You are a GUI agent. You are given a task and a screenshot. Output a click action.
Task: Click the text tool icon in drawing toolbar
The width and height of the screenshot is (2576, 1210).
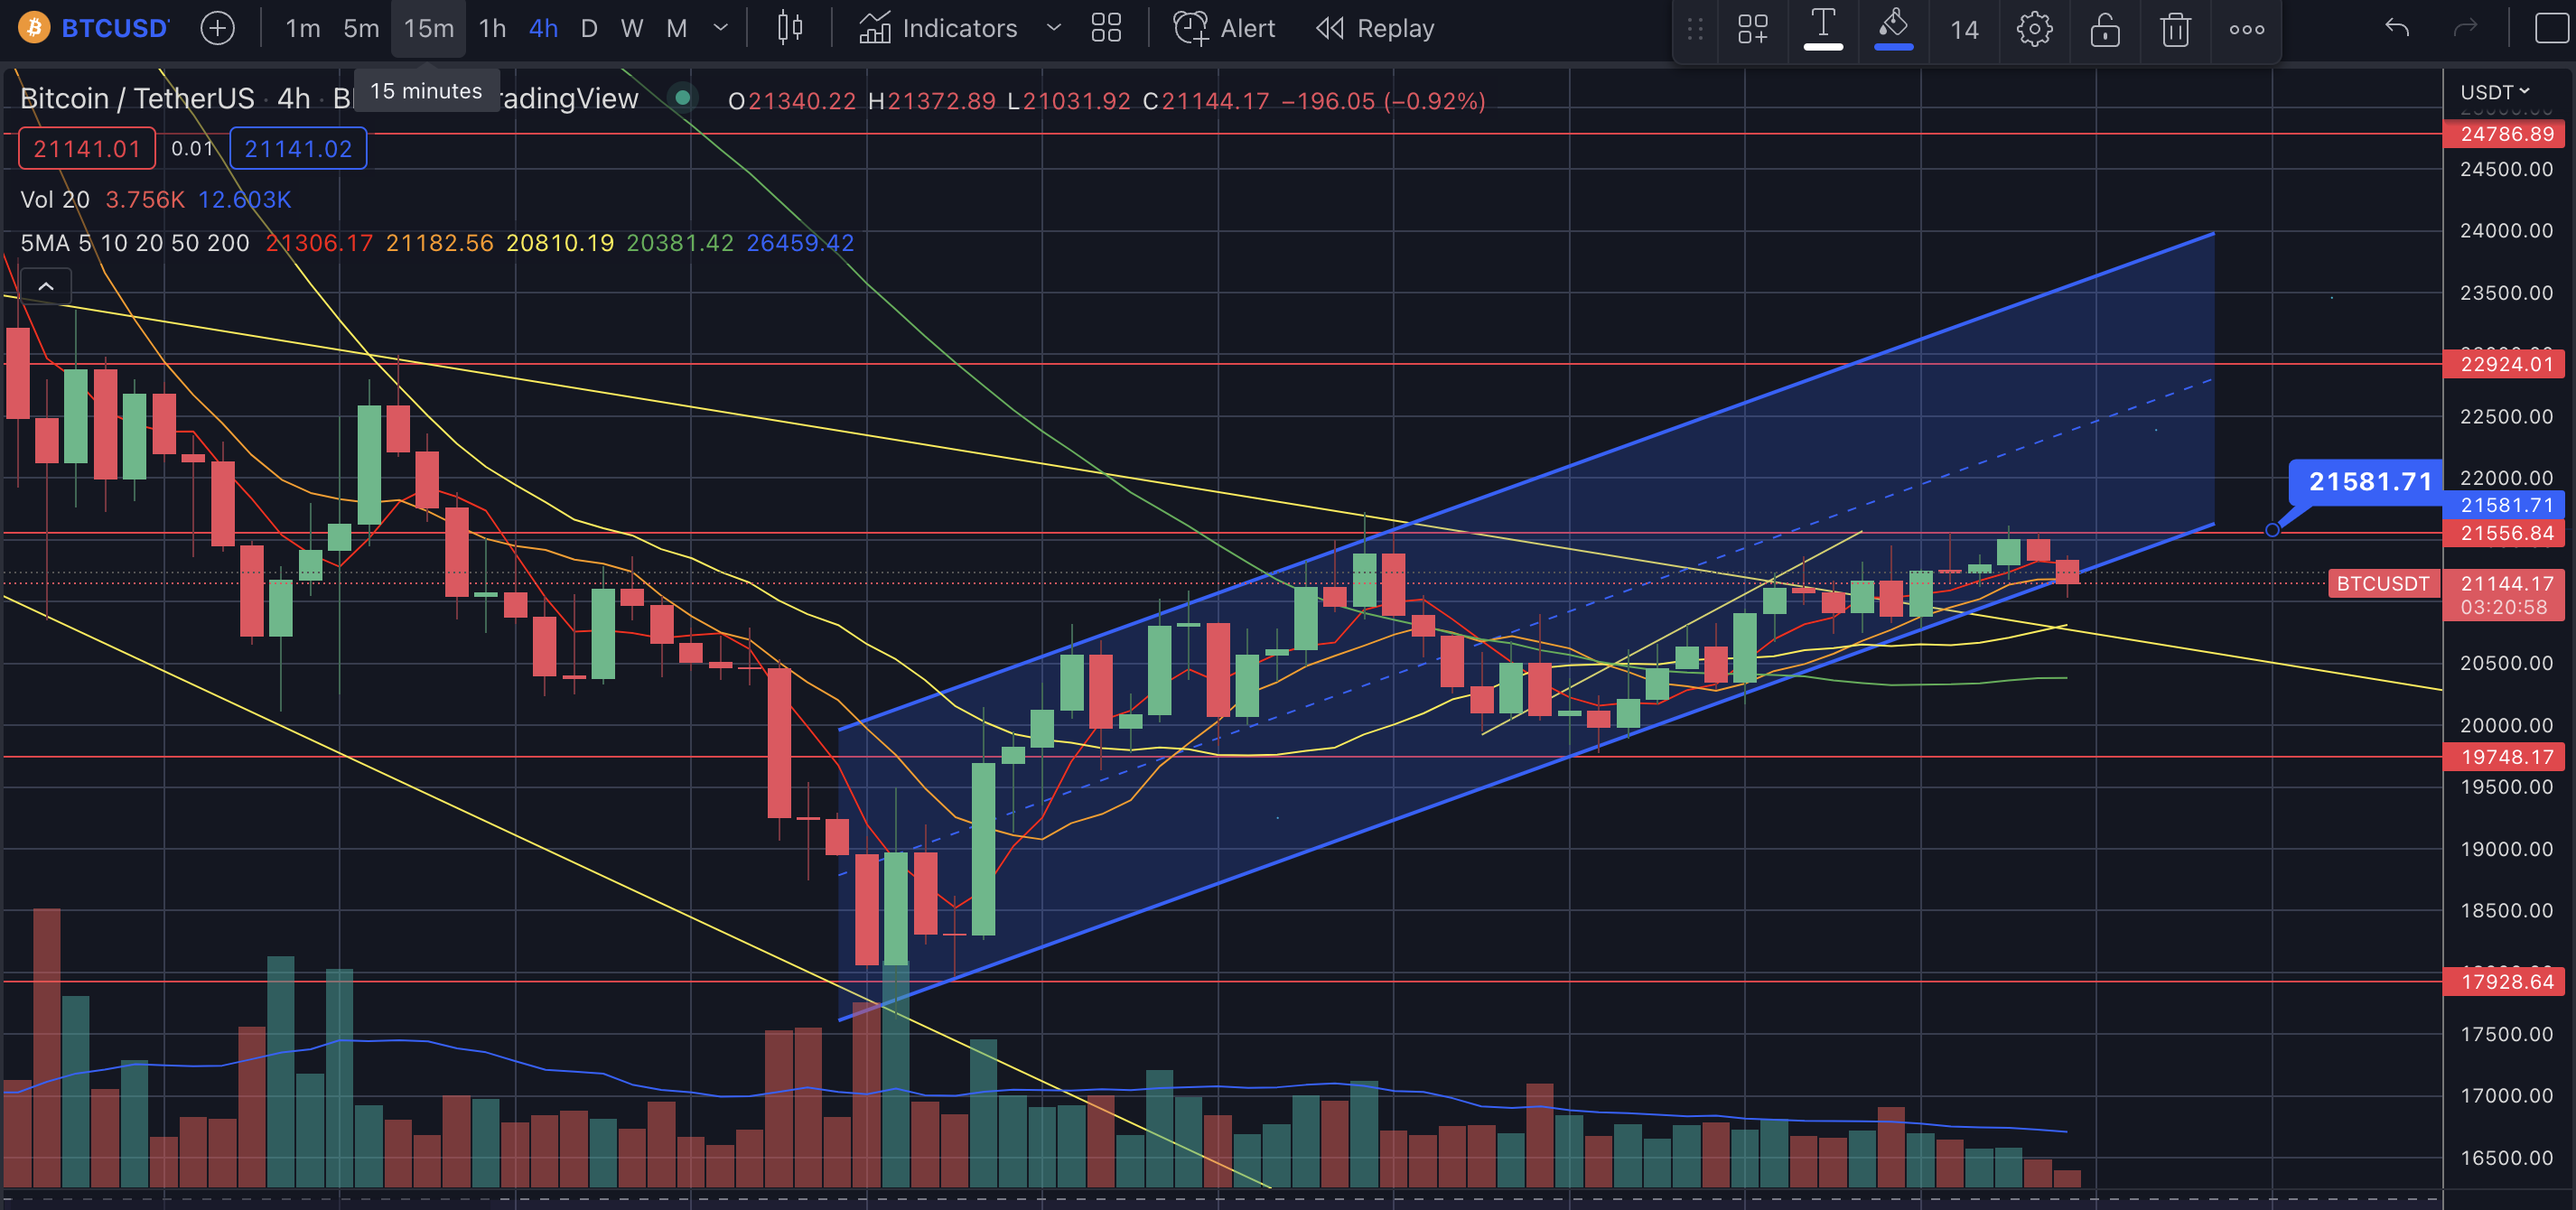[x=1823, y=28]
